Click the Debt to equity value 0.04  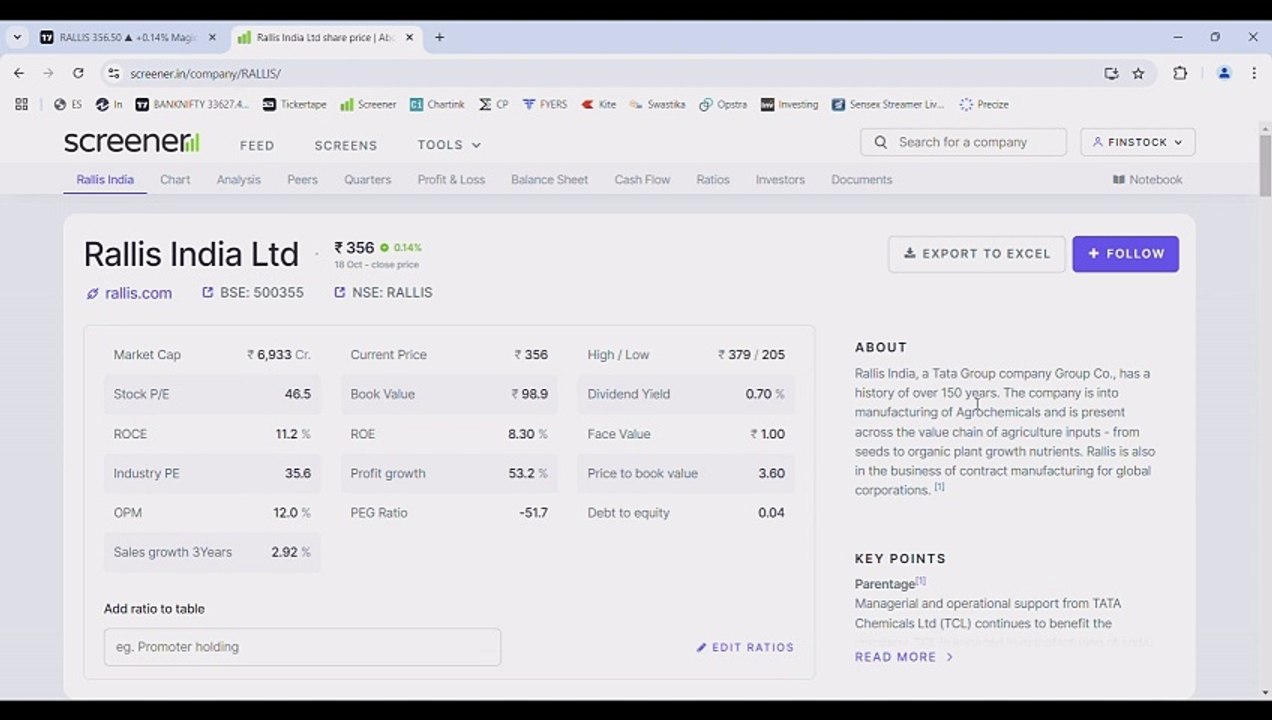click(x=771, y=513)
